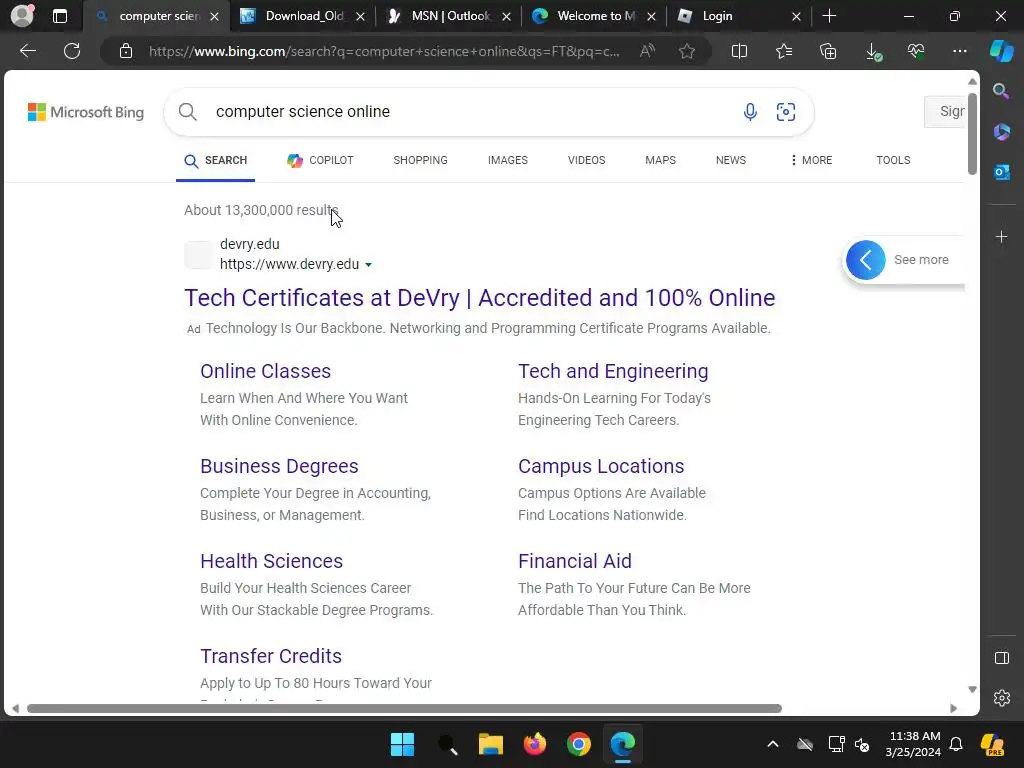Open Transfer Credits link

point(270,656)
